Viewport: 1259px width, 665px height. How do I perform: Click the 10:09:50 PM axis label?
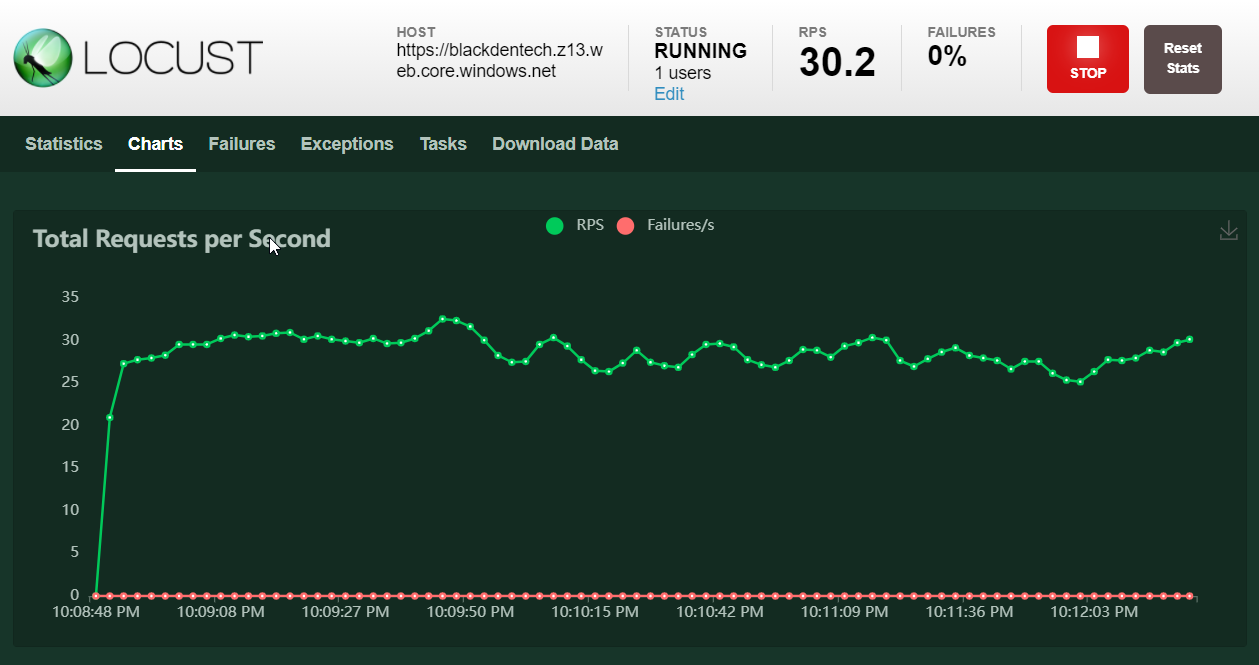click(x=470, y=612)
